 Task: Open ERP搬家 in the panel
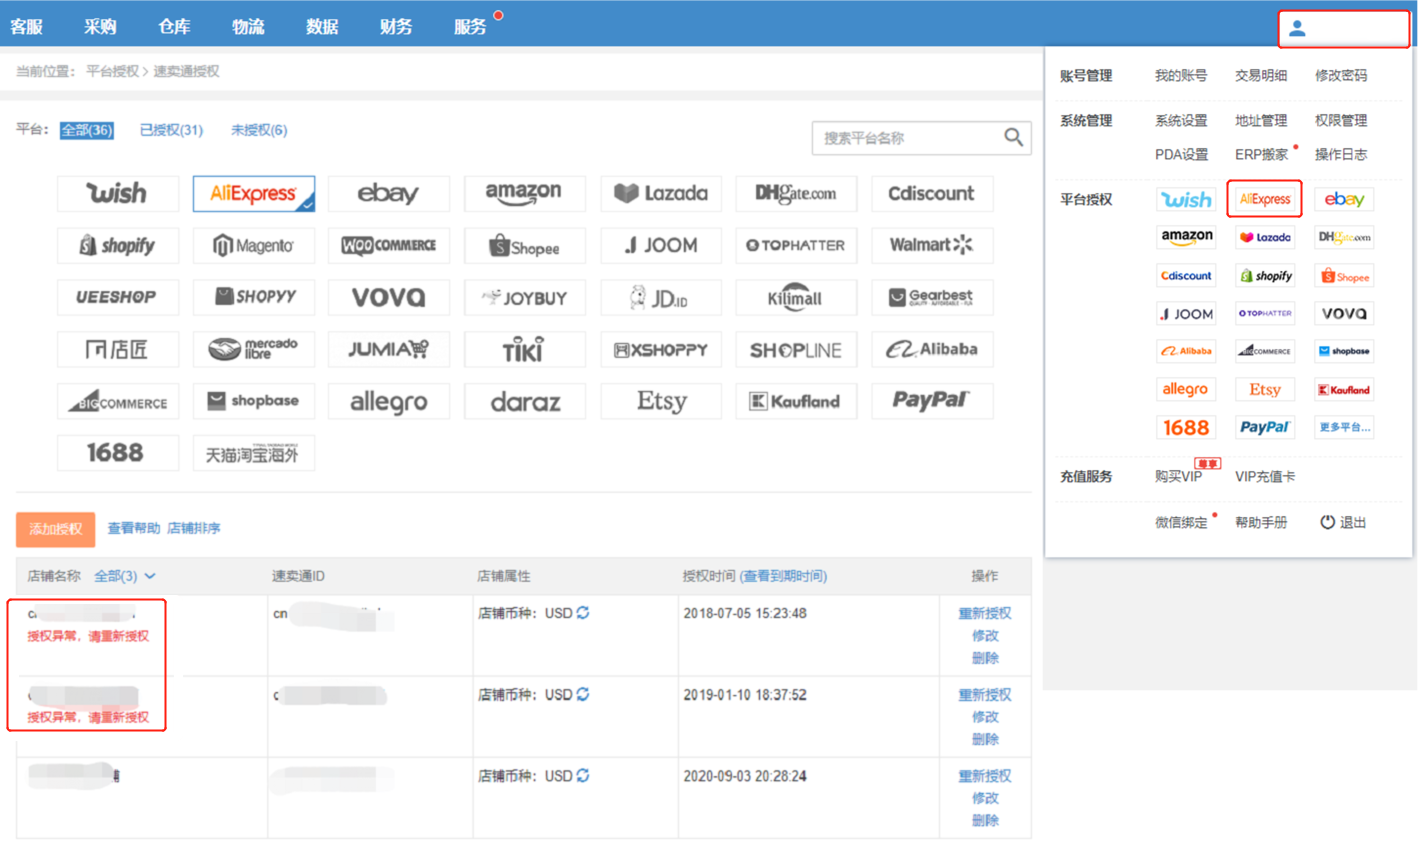point(1262,154)
